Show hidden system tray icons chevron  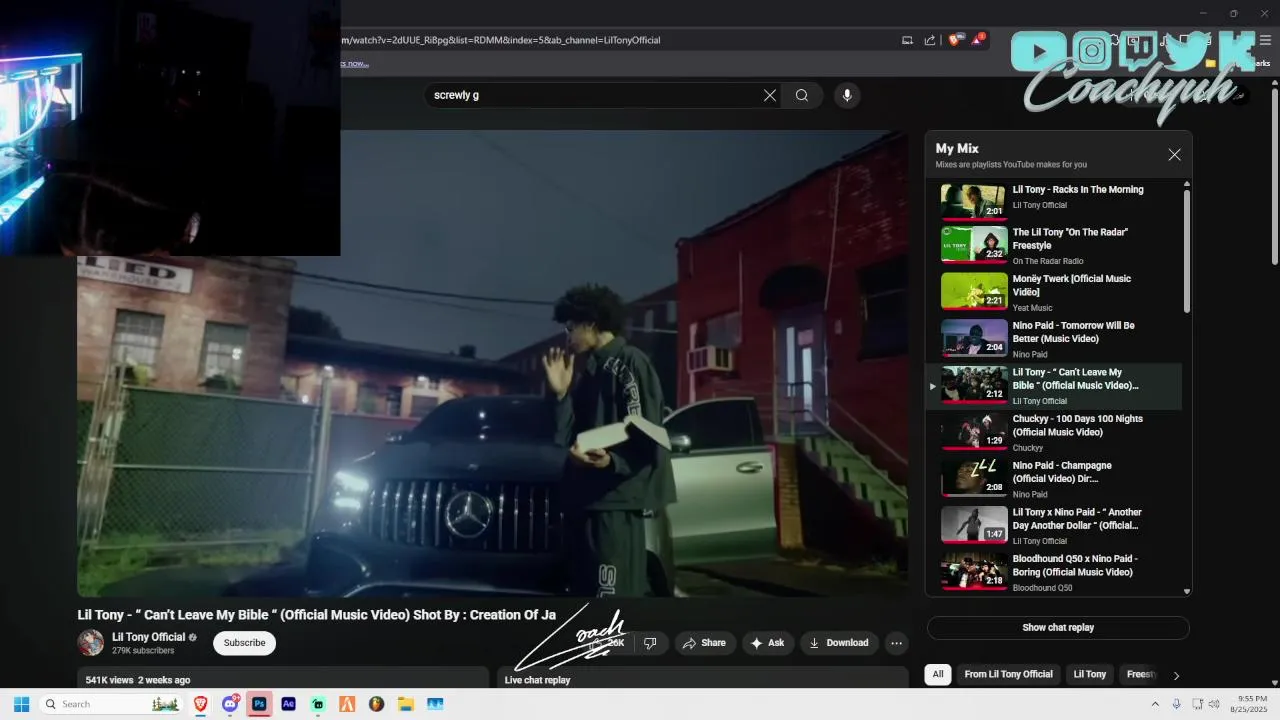coord(1155,704)
